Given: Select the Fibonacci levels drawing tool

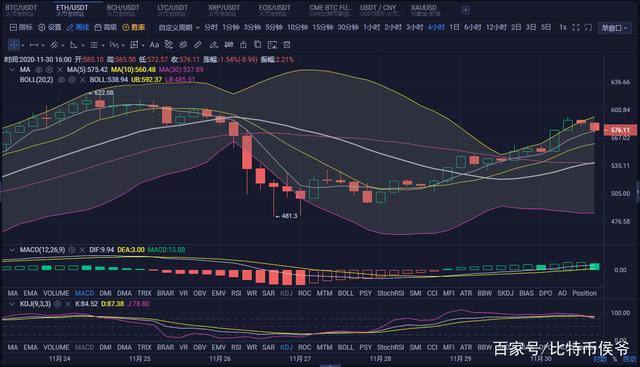Looking at the screenshot, I should (94, 44).
